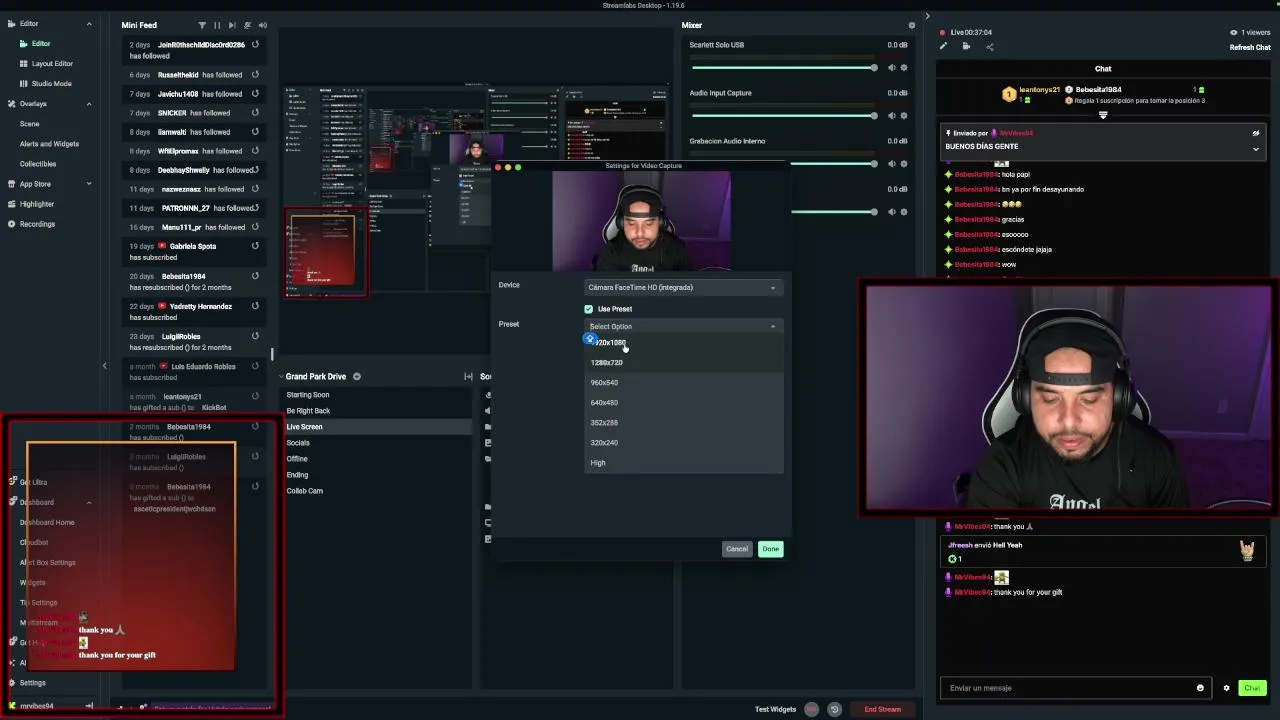The height and width of the screenshot is (720, 1280).
Task: Click the share stream icon under Live timer
Action: tap(990, 46)
